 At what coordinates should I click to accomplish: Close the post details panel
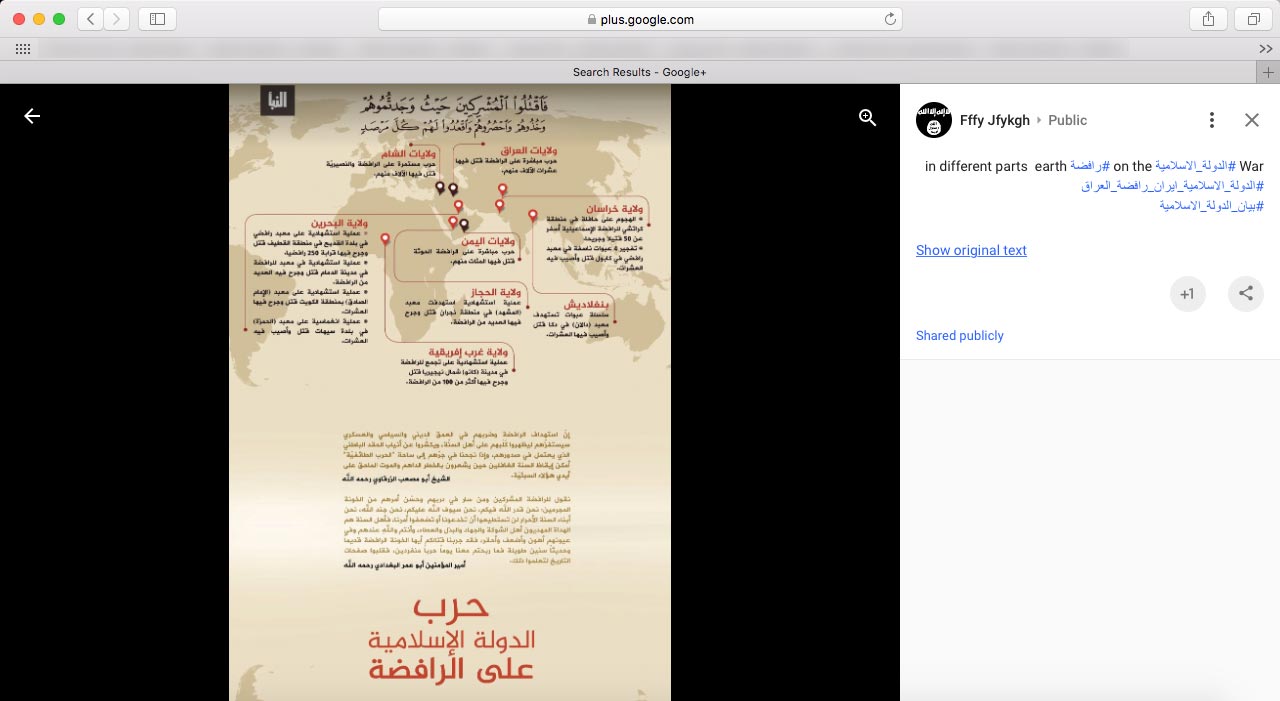(1252, 120)
